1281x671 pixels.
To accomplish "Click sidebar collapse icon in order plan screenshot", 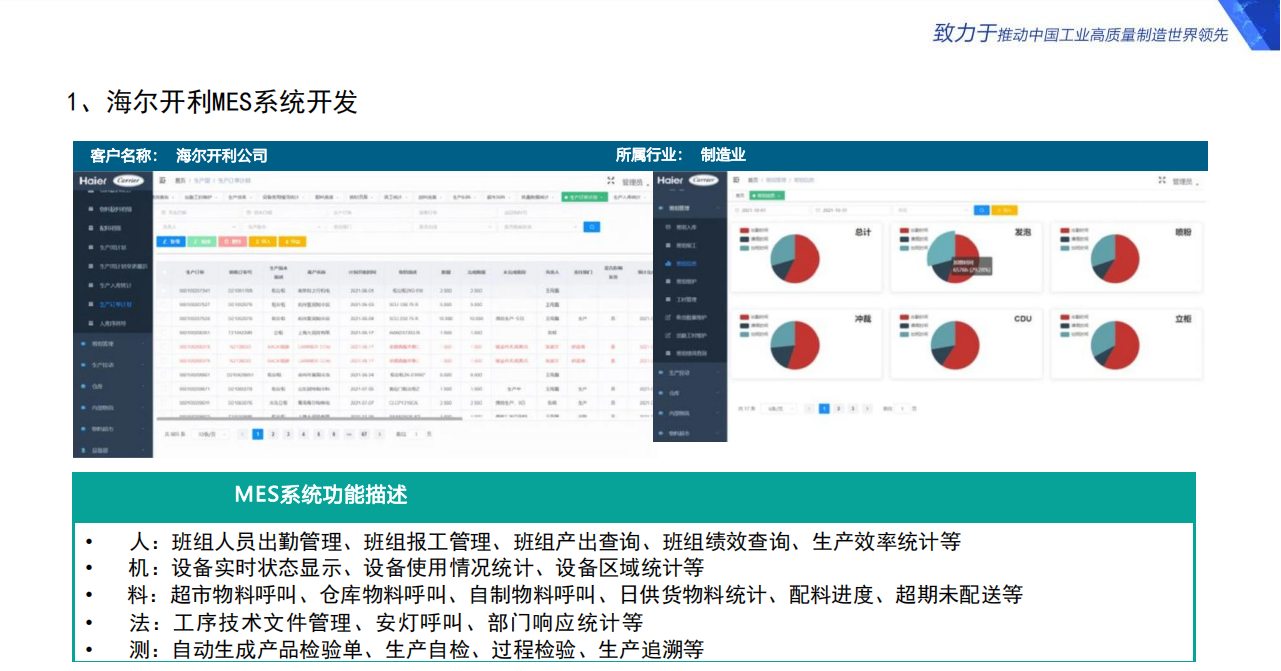I will pos(162,180).
